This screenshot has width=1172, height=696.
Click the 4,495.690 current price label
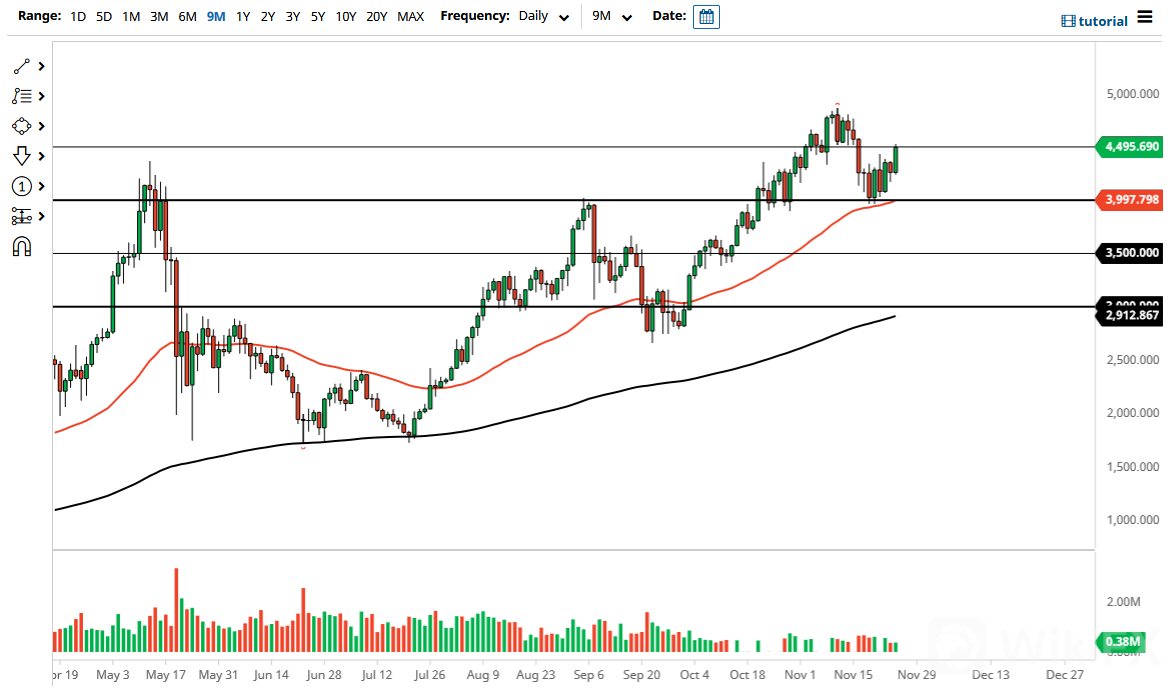[1130, 147]
